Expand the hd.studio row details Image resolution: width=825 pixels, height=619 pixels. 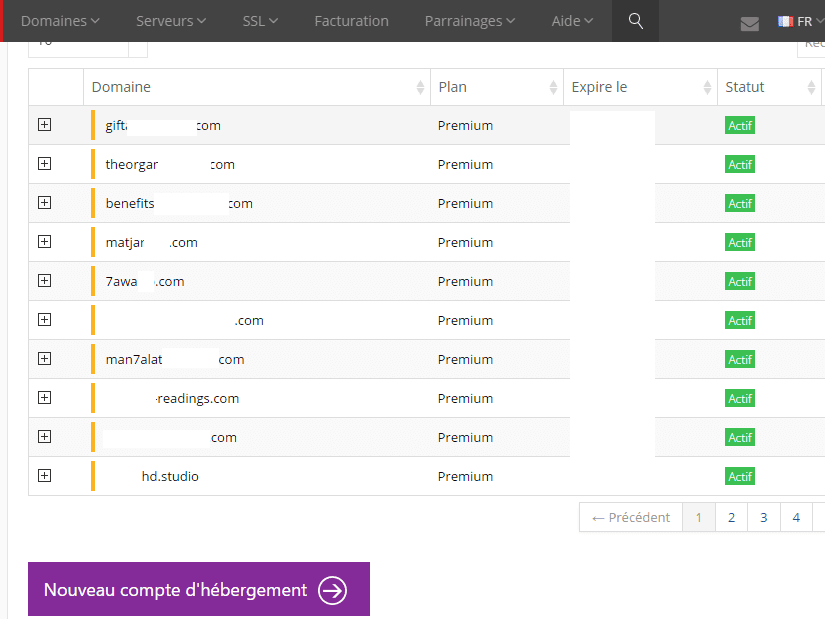(x=44, y=475)
